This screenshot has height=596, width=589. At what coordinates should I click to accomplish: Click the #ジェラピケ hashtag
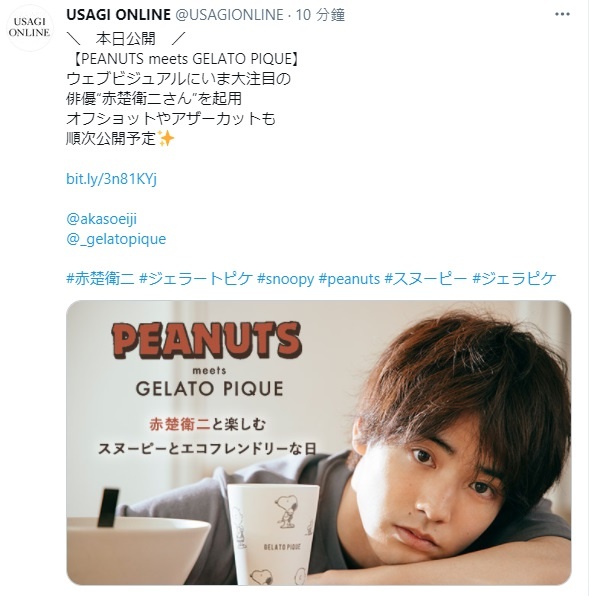pos(514,279)
